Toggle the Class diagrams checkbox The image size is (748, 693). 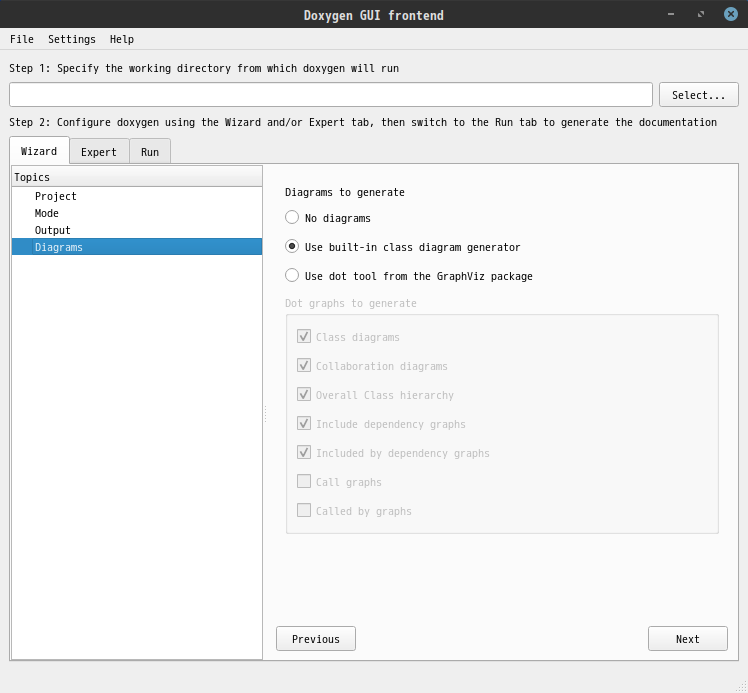pyautogui.click(x=304, y=337)
